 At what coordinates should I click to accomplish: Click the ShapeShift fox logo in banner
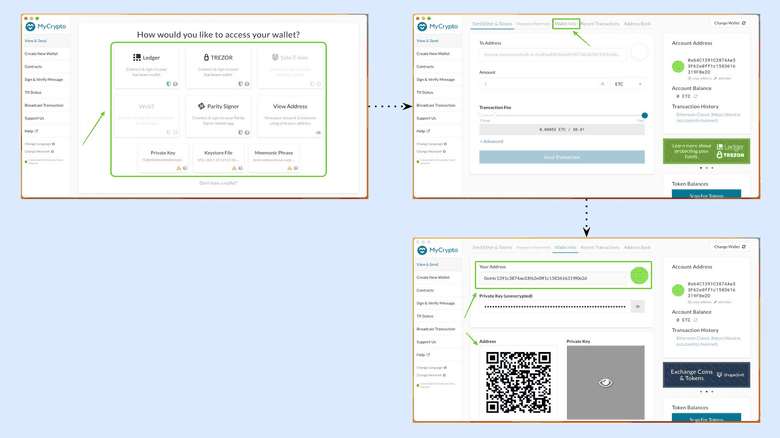tap(719, 375)
